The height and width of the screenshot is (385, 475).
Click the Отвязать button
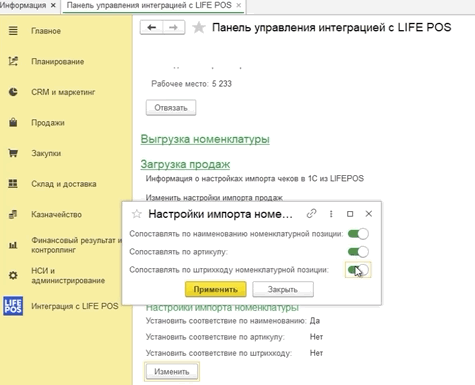(171, 108)
